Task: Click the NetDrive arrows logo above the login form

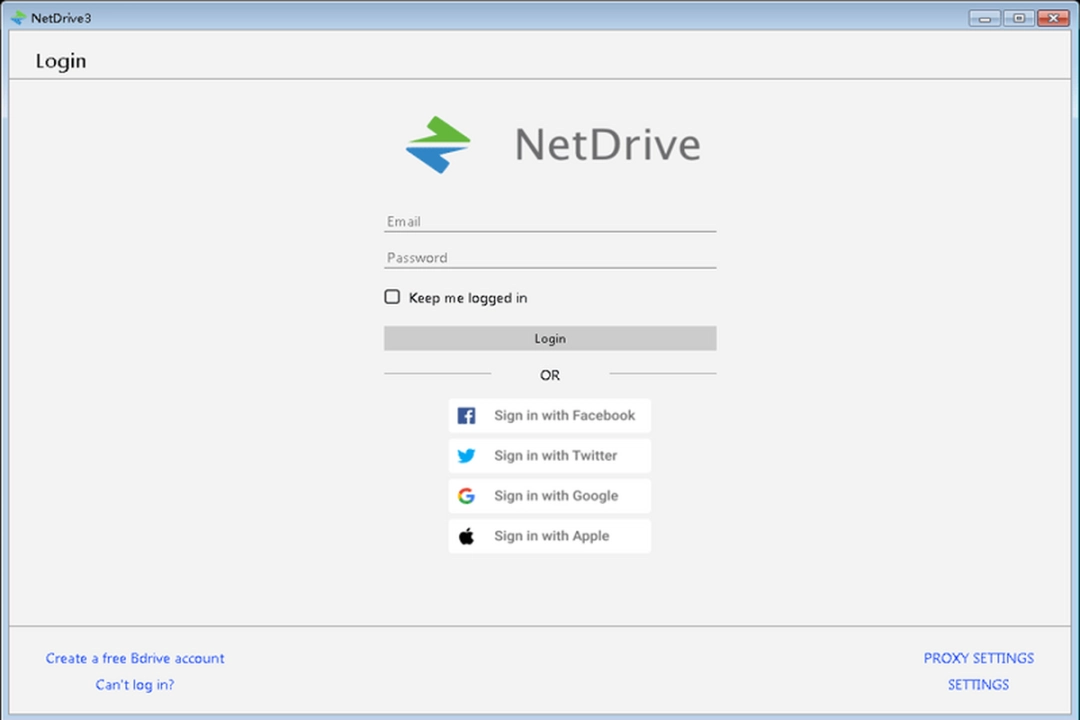Action: click(437, 145)
